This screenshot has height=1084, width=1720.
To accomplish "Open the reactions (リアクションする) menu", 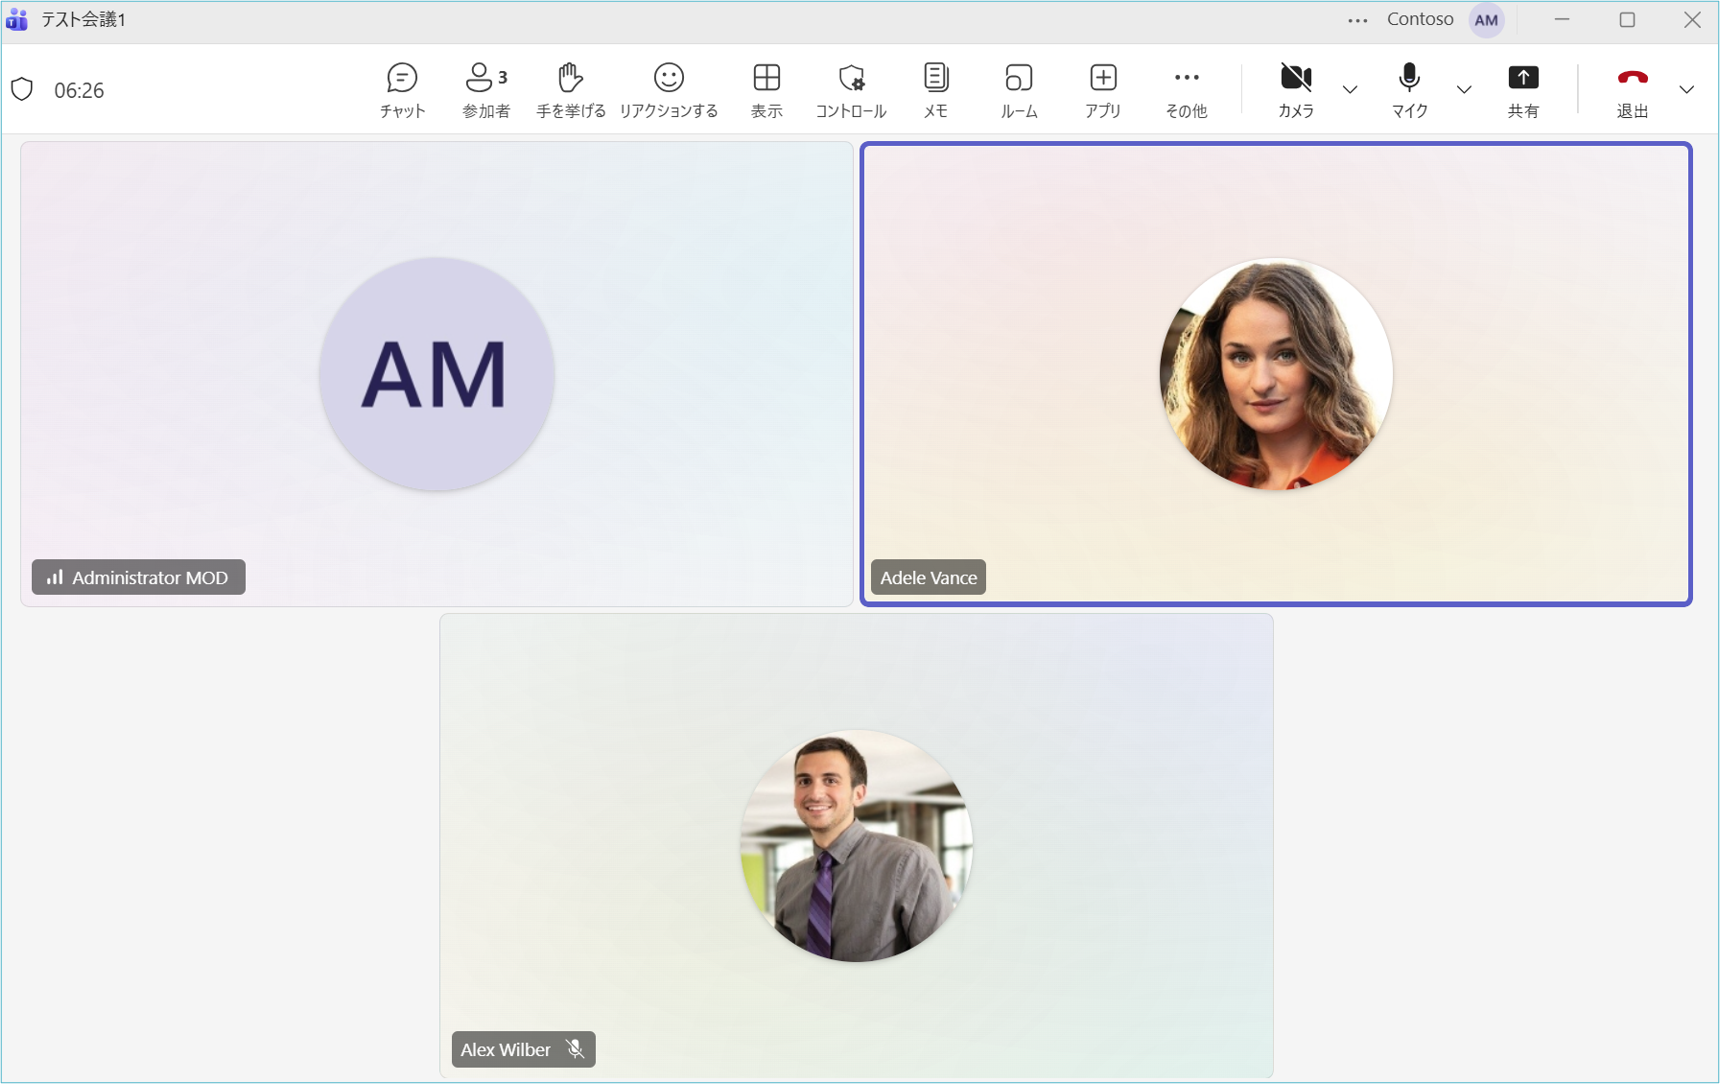I will click(668, 90).
